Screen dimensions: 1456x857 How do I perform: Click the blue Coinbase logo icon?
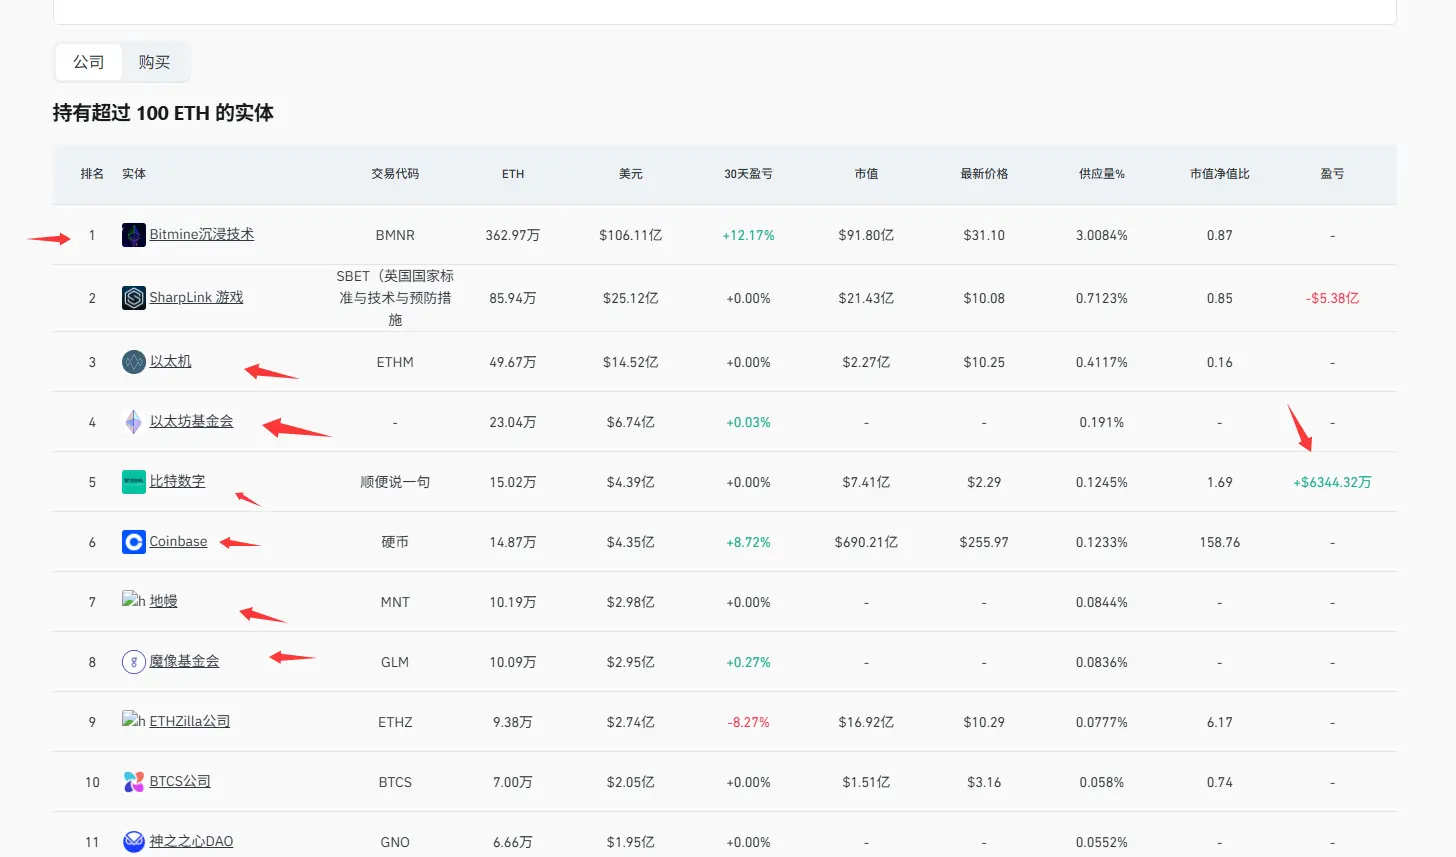pyautogui.click(x=134, y=542)
